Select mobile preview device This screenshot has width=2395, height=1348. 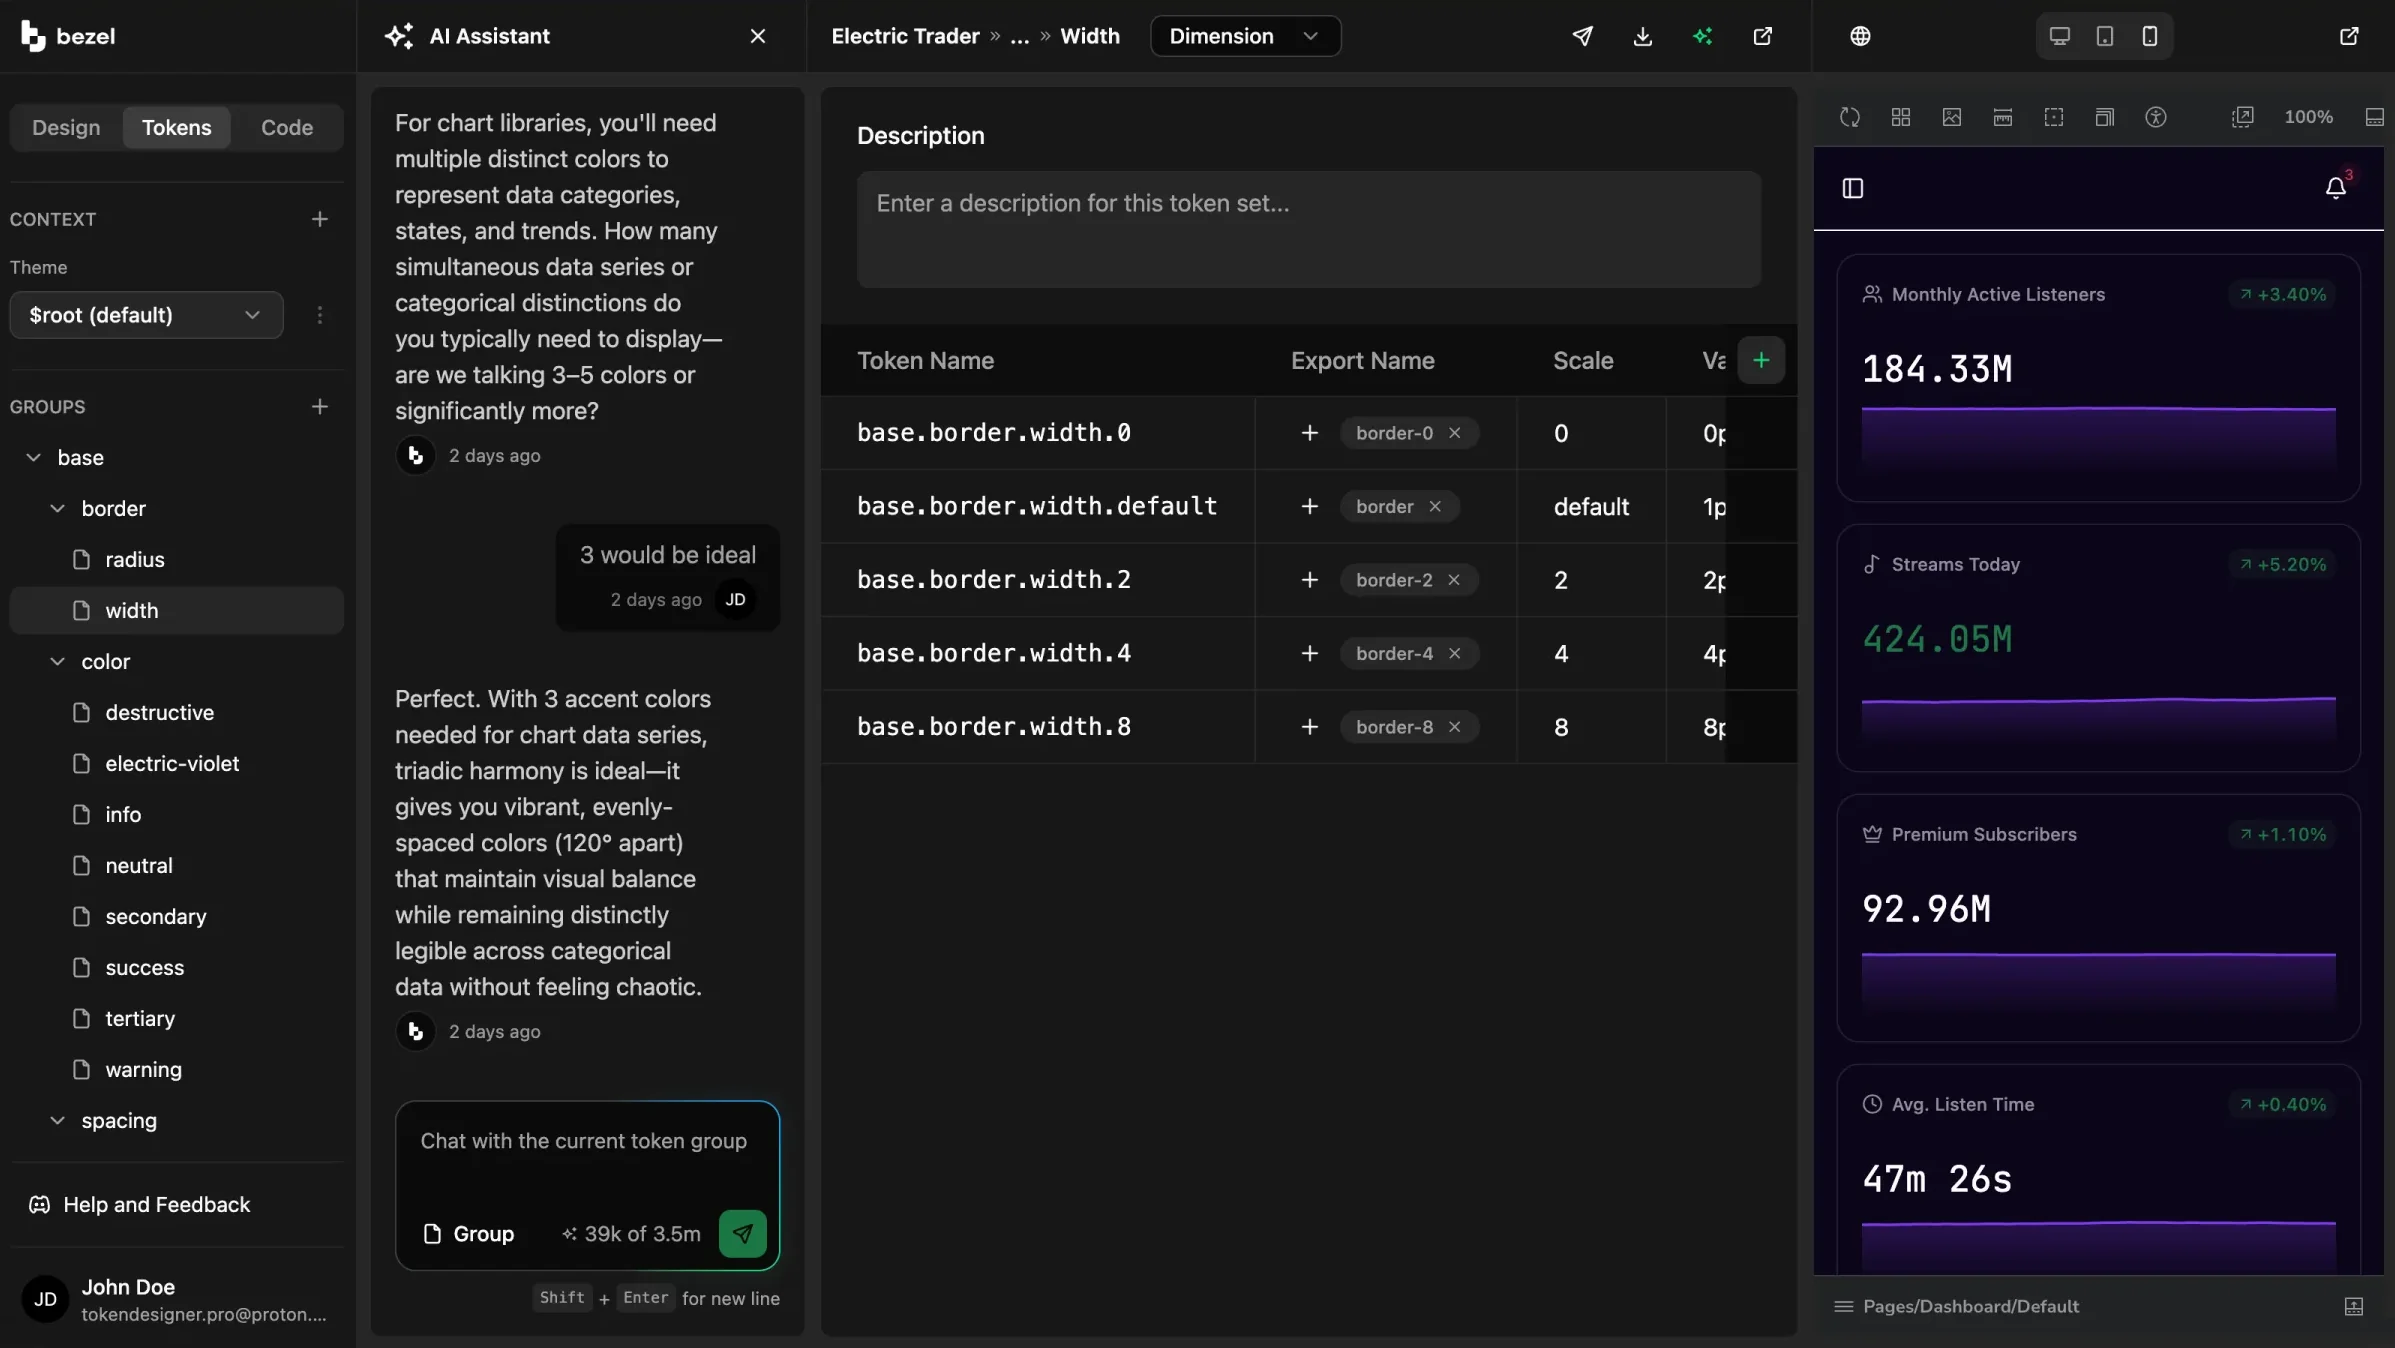click(x=2150, y=36)
